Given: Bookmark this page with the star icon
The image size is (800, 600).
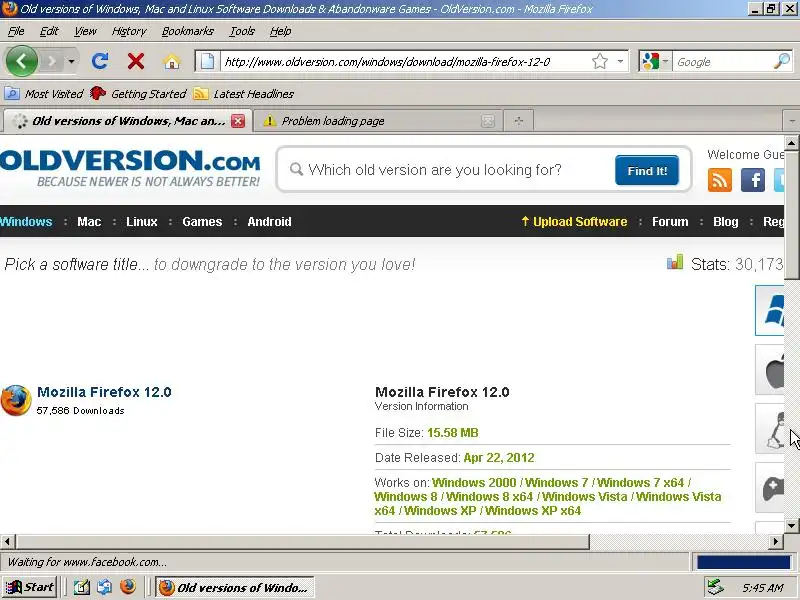Looking at the screenshot, I should [x=600, y=62].
